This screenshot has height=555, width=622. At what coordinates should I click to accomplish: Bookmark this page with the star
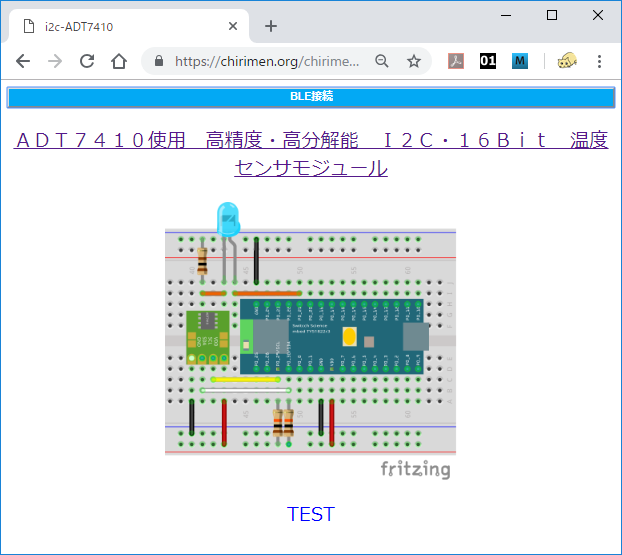tap(413, 61)
